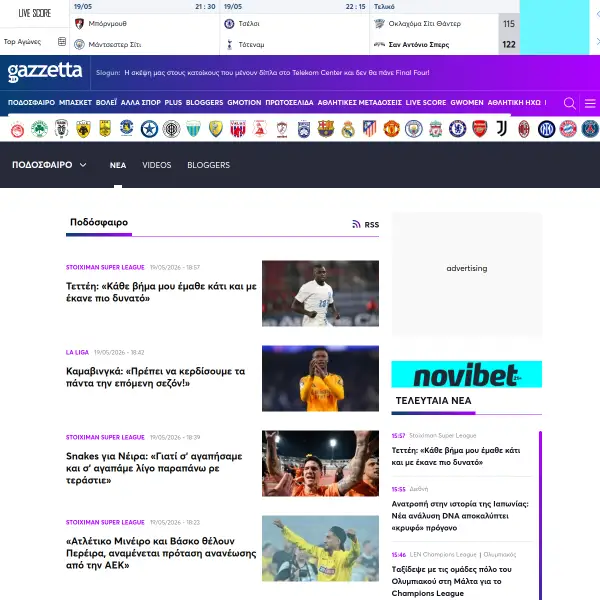Open the Aris yellow team logo
Image resolution: width=600 pixels, height=600 pixels.
[105, 129]
